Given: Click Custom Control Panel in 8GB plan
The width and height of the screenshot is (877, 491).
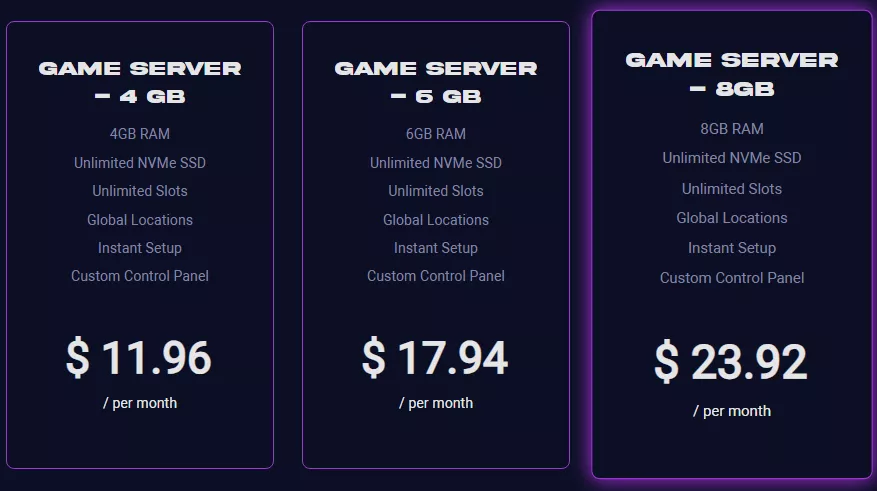Looking at the screenshot, I should [x=732, y=278].
